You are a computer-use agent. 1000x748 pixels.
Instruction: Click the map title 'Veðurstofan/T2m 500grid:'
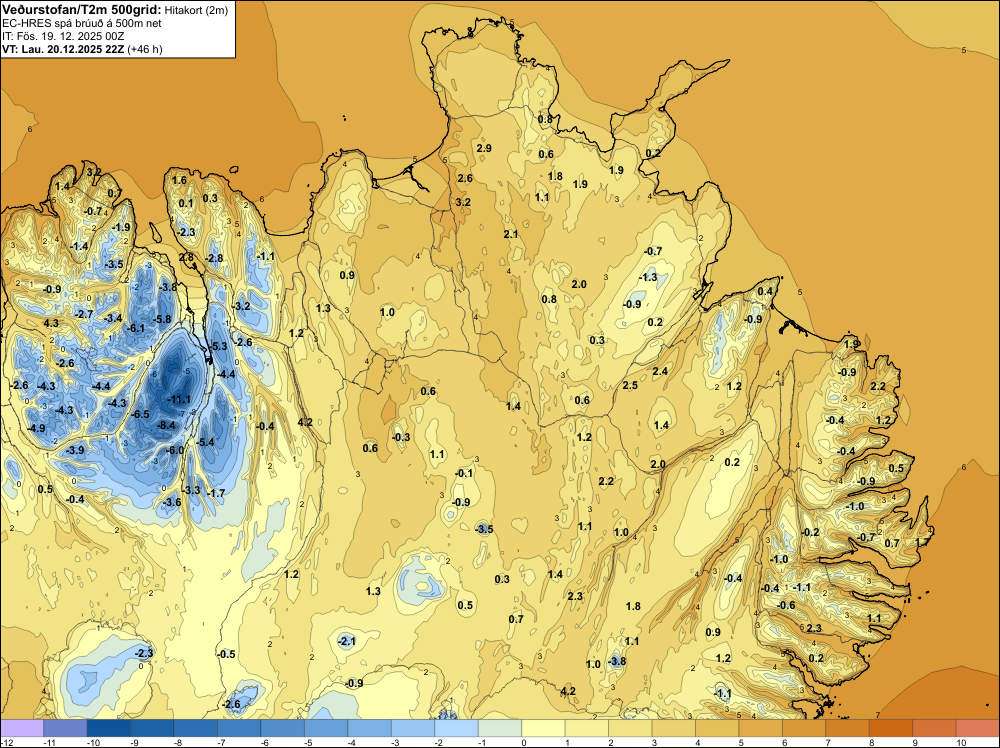(82, 10)
